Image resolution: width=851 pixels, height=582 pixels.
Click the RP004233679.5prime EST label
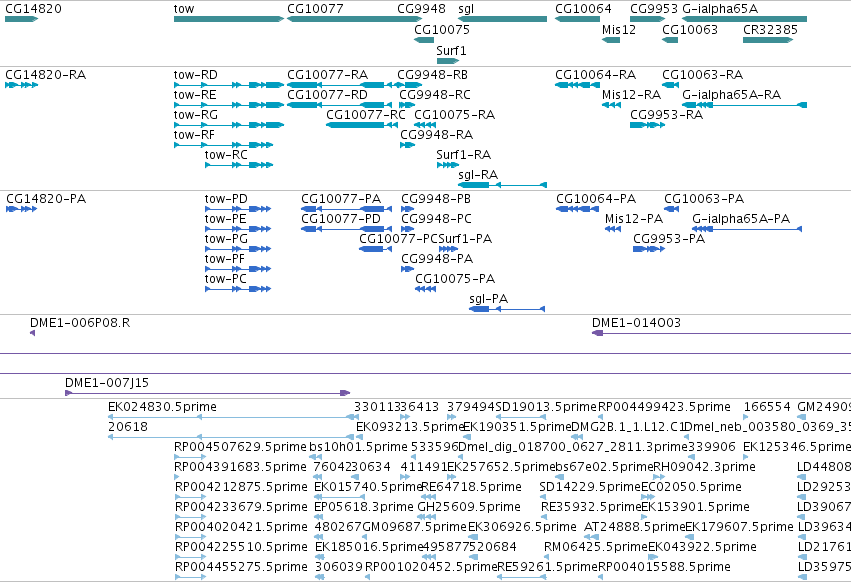tap(241, 507)
